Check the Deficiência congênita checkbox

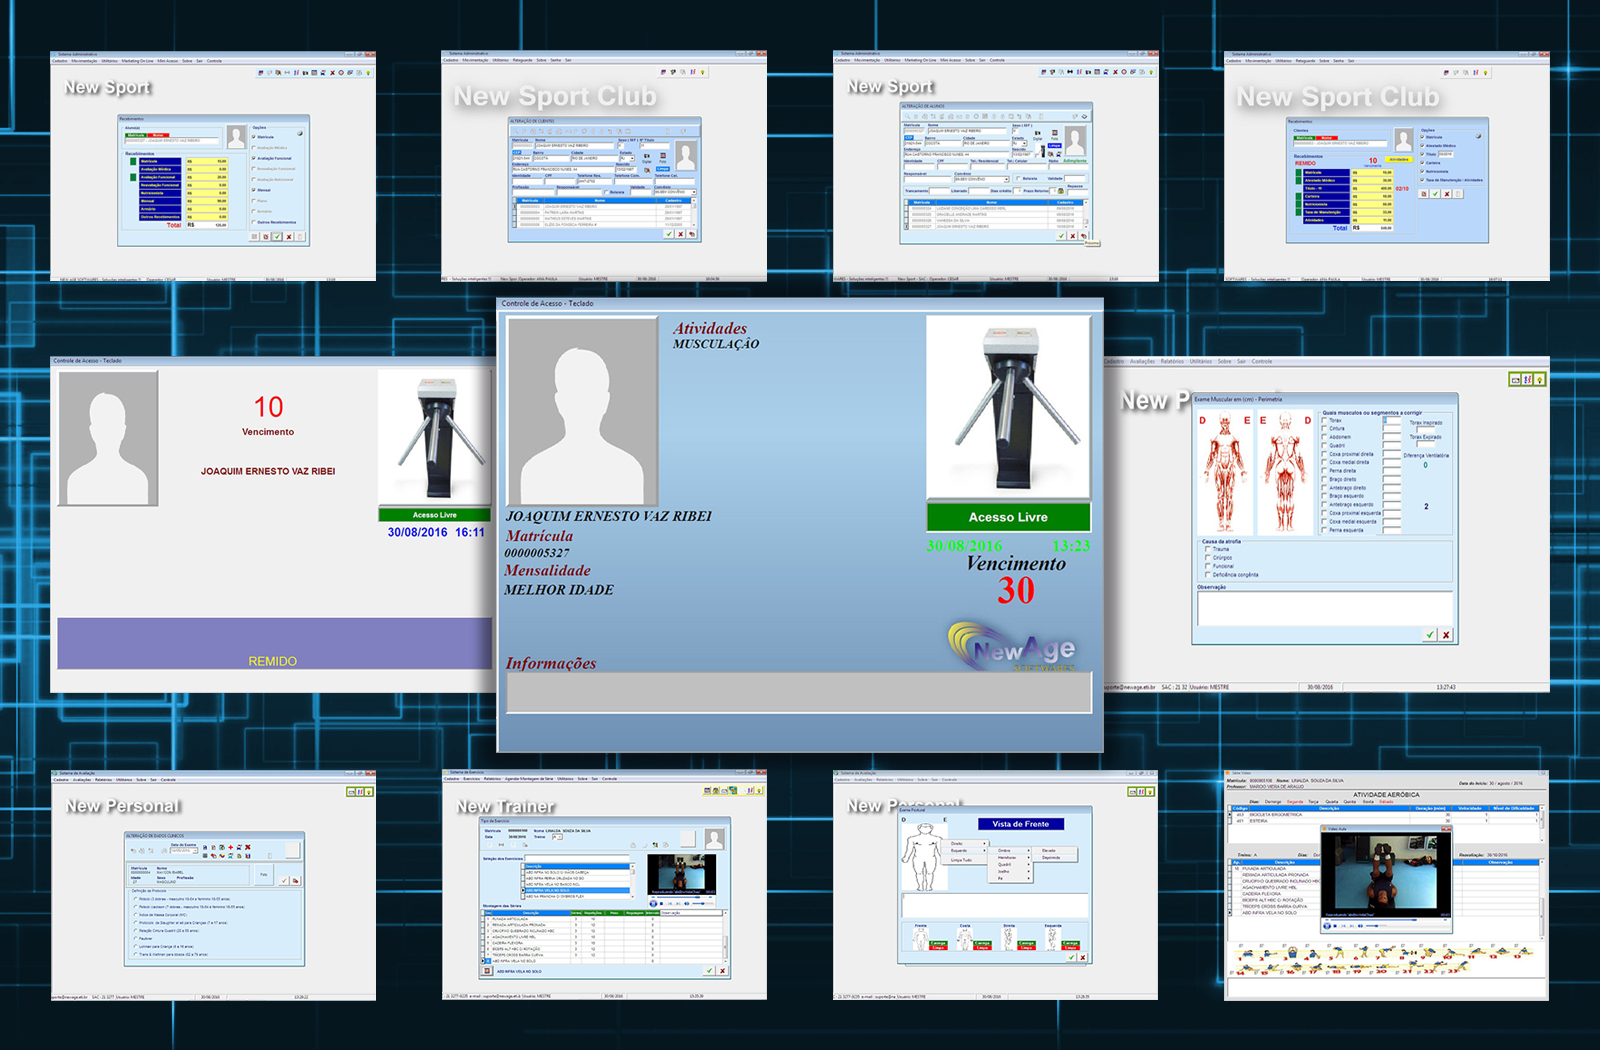[1208, 574]
